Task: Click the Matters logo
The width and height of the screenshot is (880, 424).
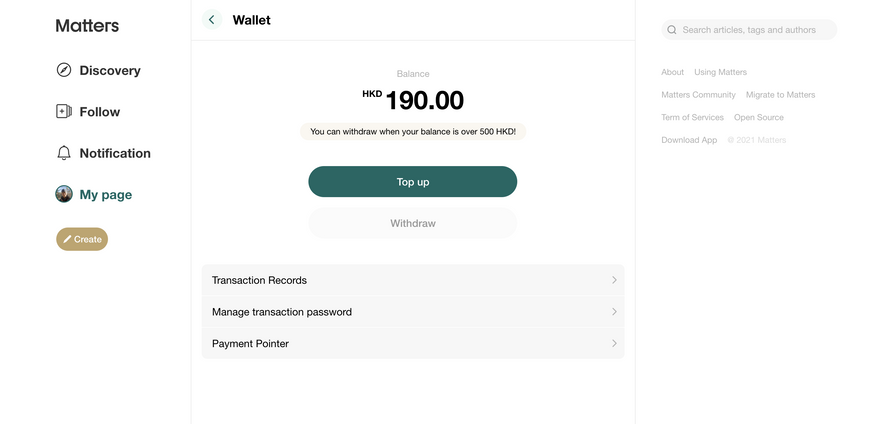Action: pos(87,25)
